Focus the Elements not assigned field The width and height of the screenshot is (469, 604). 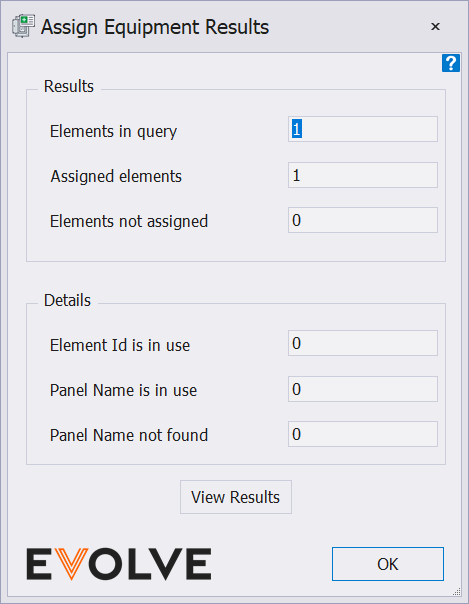tap(363, 220)
